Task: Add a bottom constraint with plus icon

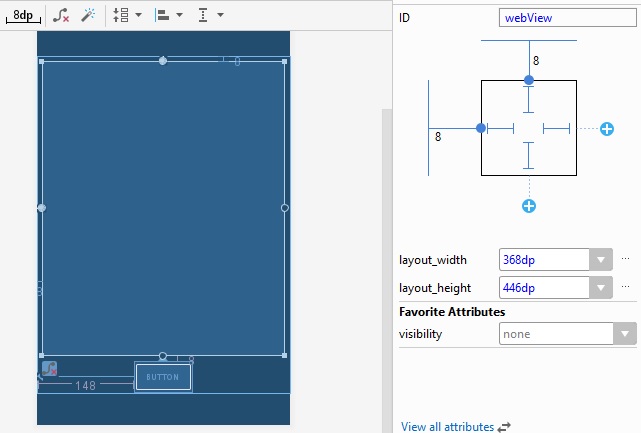Action: click(529, 206)
